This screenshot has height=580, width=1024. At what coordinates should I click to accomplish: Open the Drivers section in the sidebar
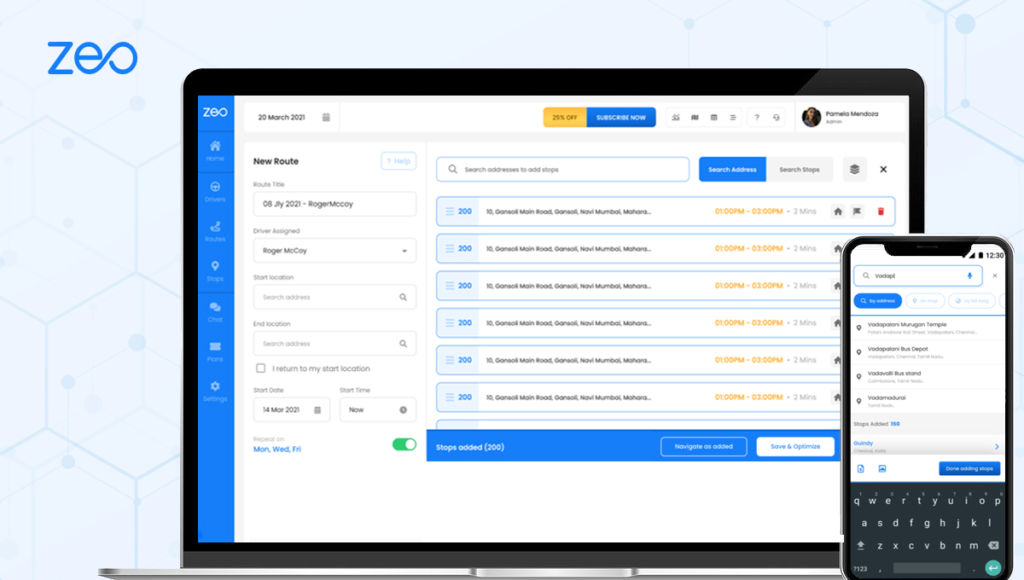tap(215, 190)
